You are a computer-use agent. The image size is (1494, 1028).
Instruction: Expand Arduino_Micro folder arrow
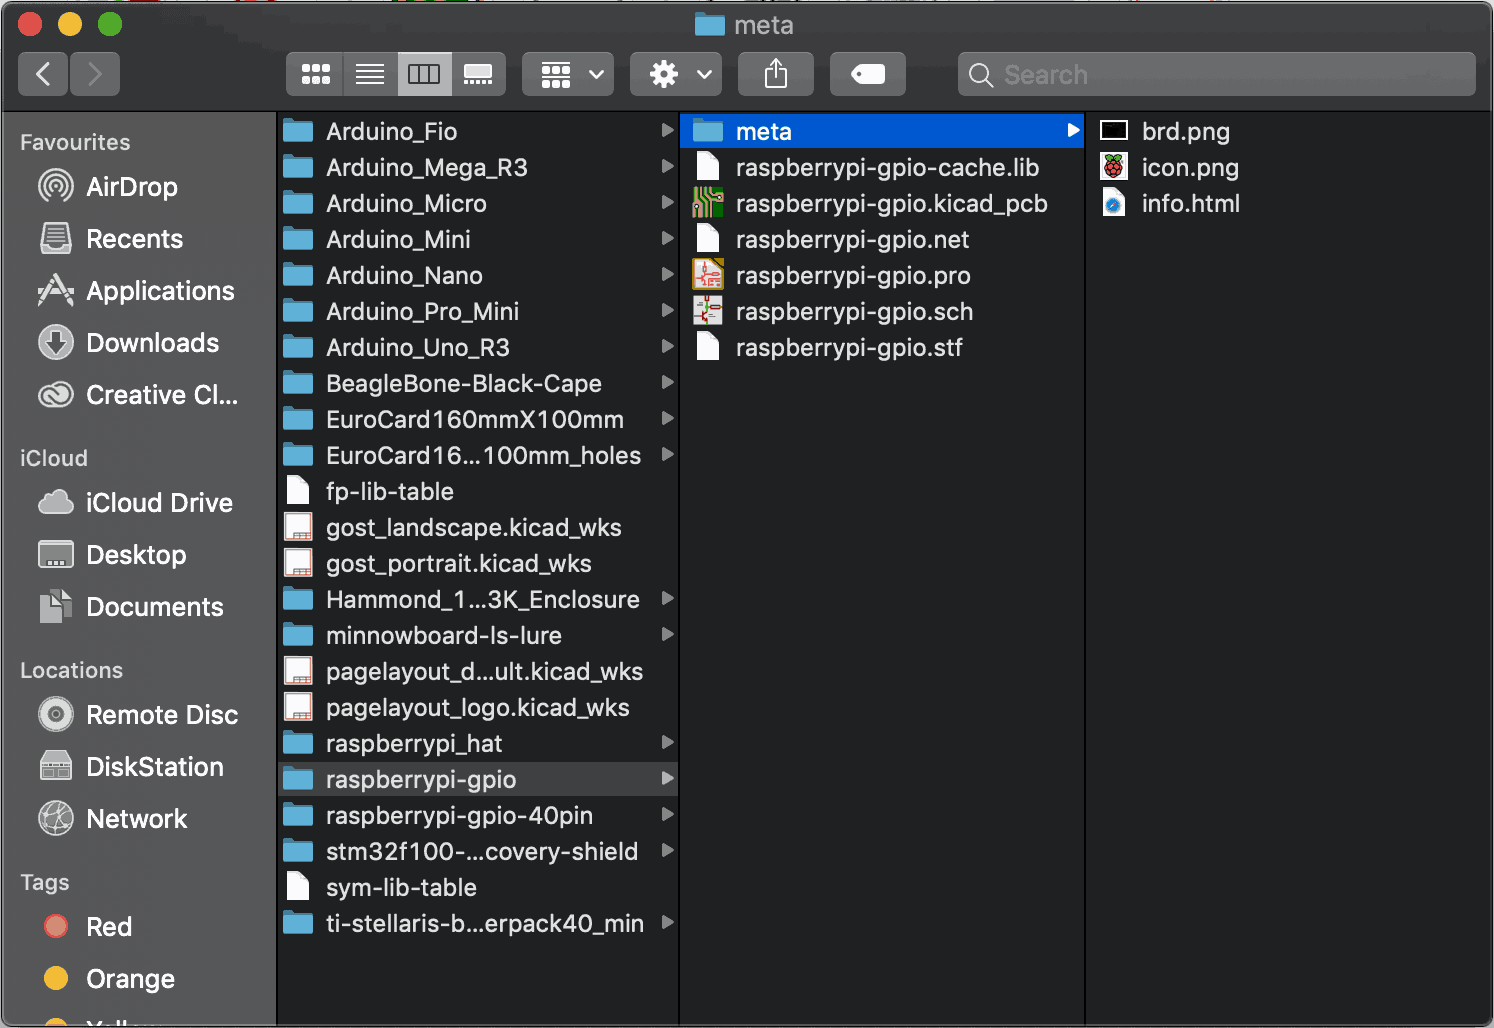pos(667,202)
